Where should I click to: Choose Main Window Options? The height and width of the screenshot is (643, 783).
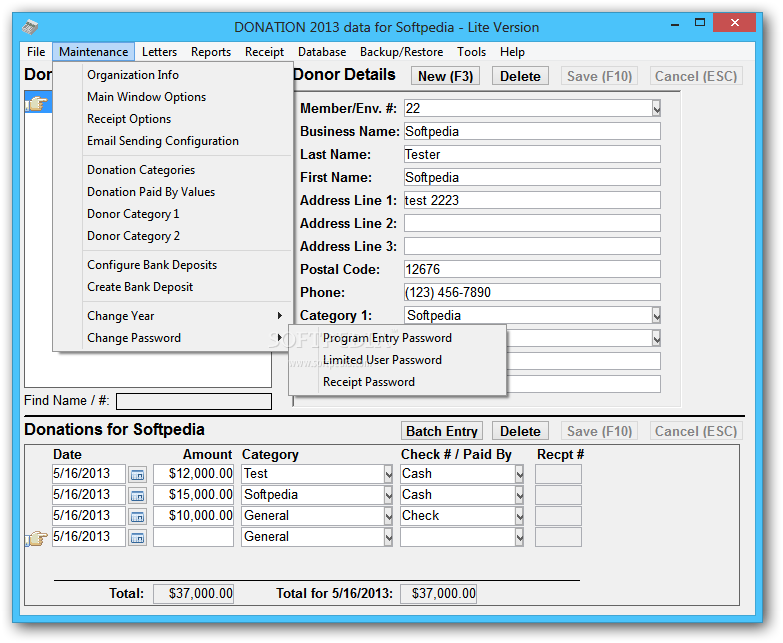(x=172, y=97)
